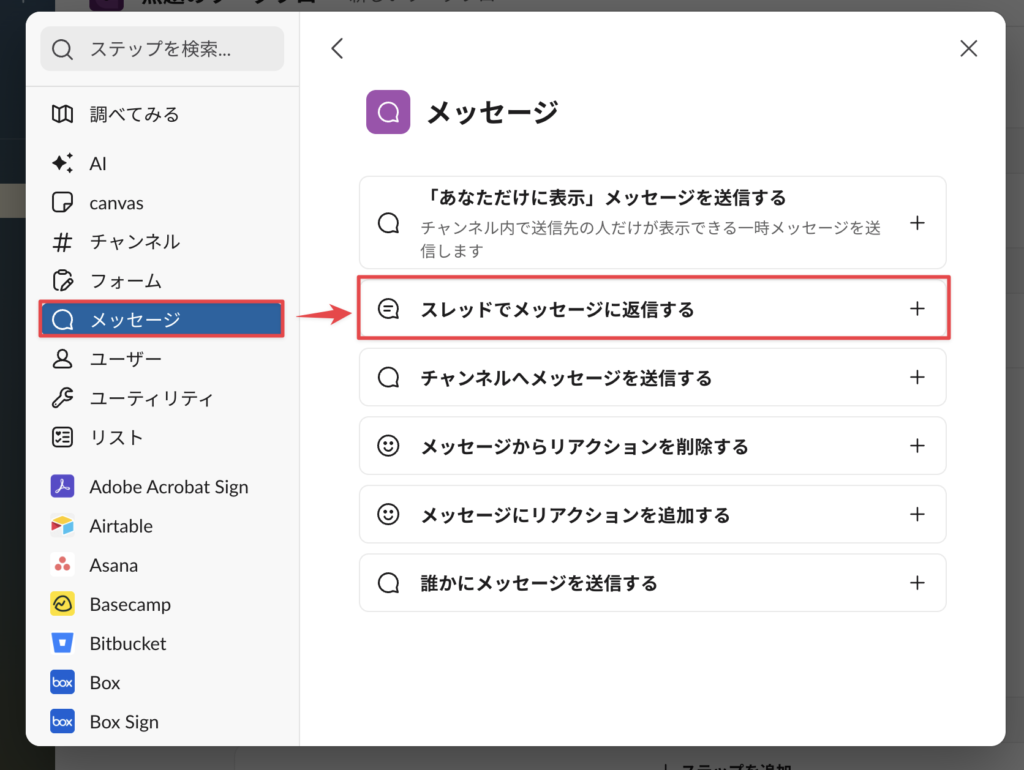1024x770 pixels.
Task: Add the スレッドでメッセージに返信する step plus
Action: (917, 309)
